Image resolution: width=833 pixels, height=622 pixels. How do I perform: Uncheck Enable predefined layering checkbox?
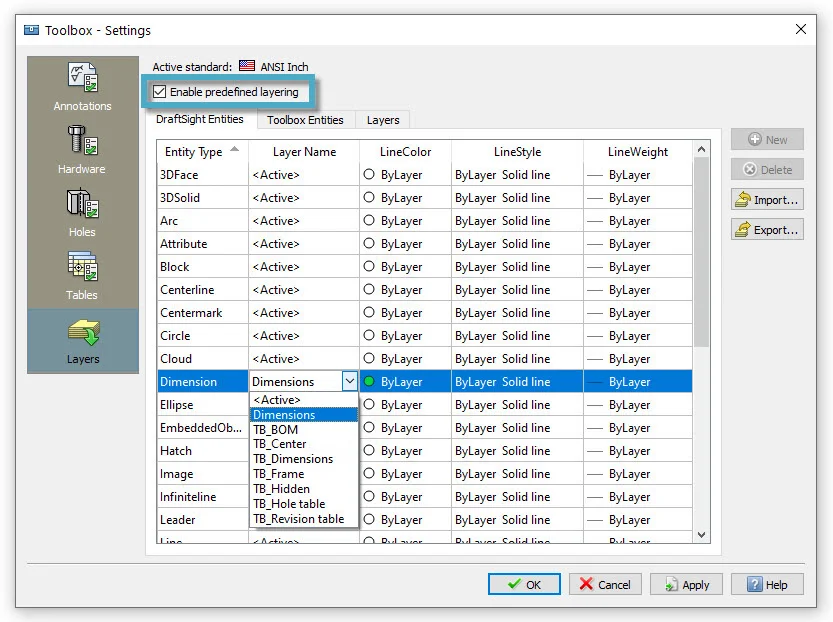click(160, 92)
